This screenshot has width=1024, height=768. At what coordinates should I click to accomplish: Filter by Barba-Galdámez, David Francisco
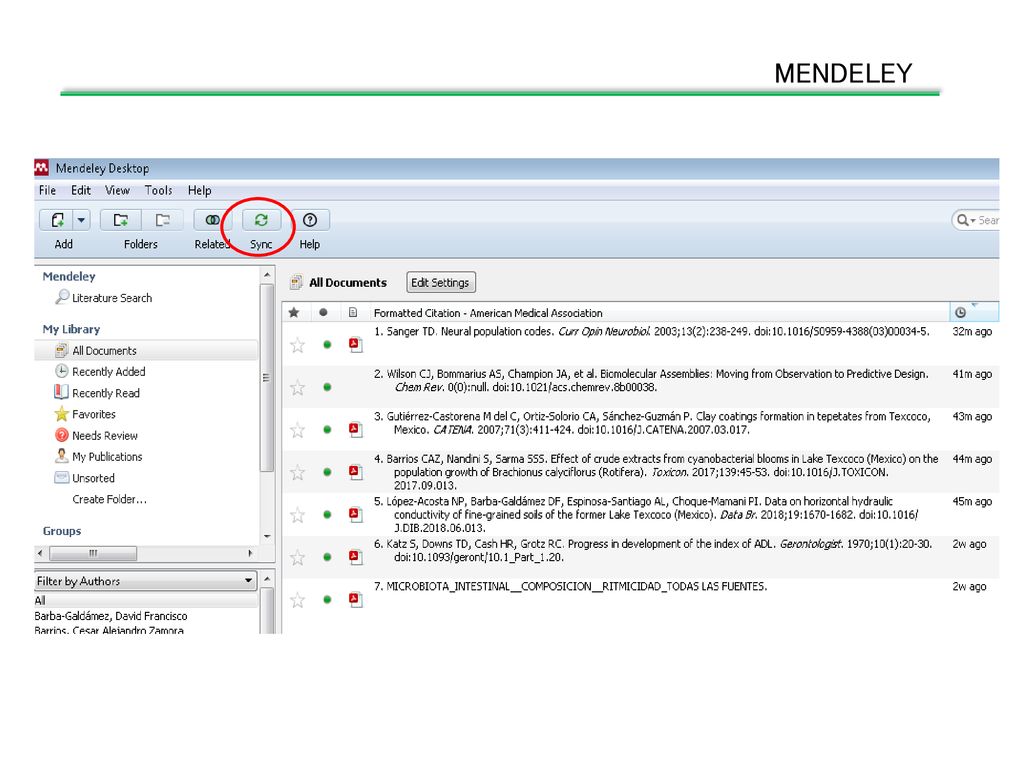(111, 616)
